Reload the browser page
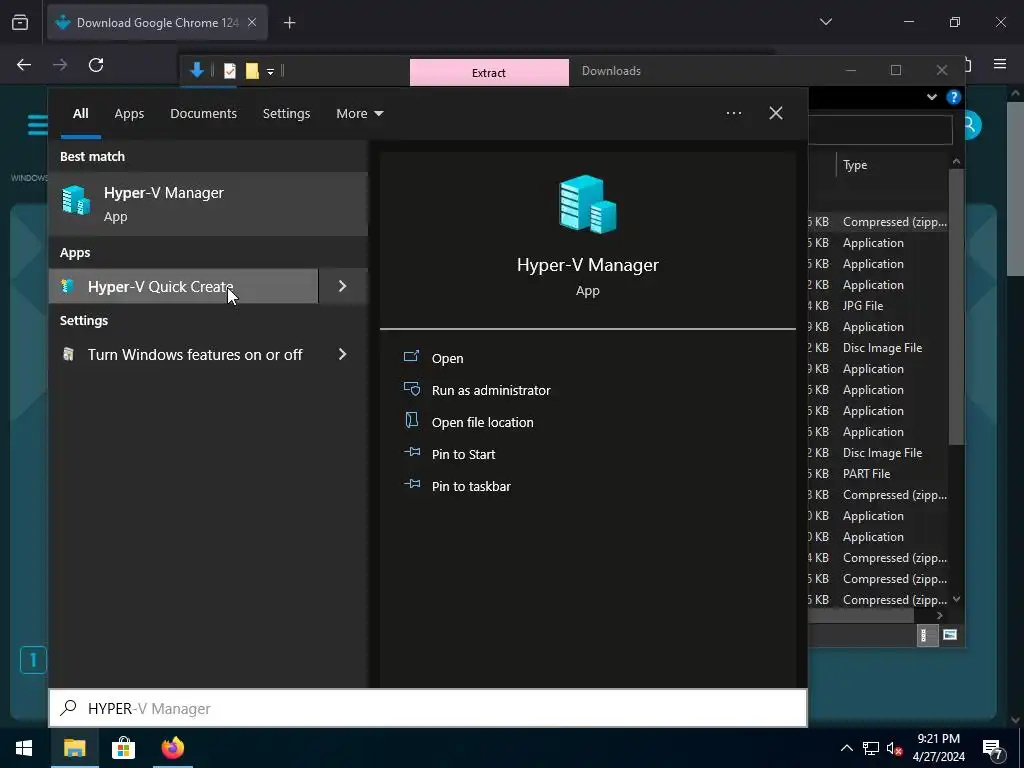This screenshot has height=768, width=1024. coord(96,65)
